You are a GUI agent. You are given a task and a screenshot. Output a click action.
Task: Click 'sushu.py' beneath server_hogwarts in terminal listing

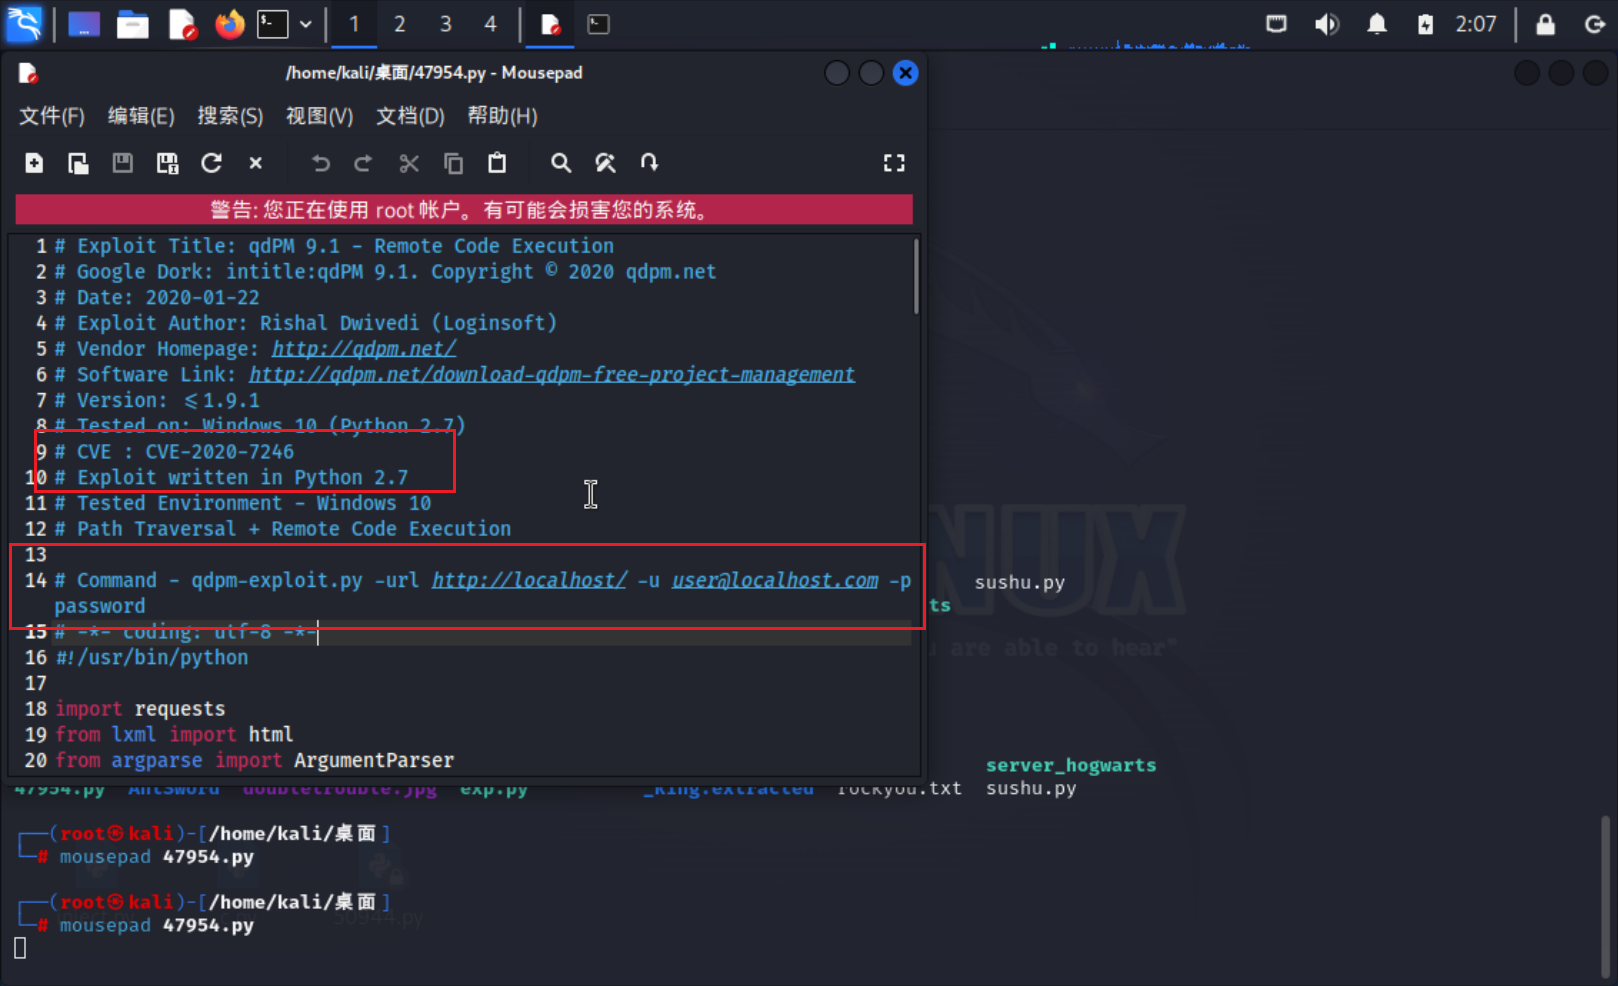click(1031, 789)
